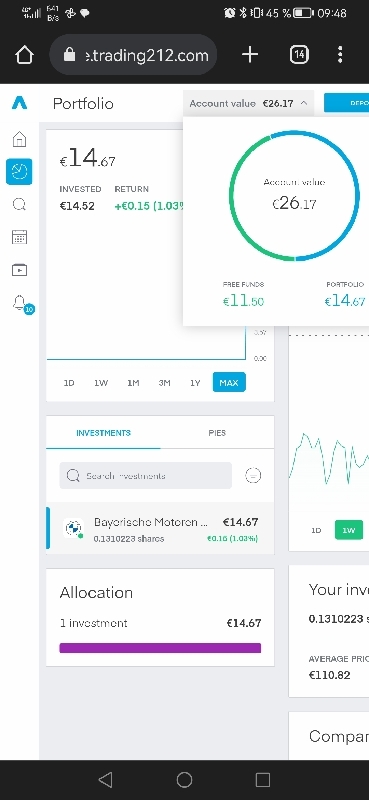Viewport: 369px width, 800px height.
Task: Open the search icon in sidebar
Action: coord(19,205)
